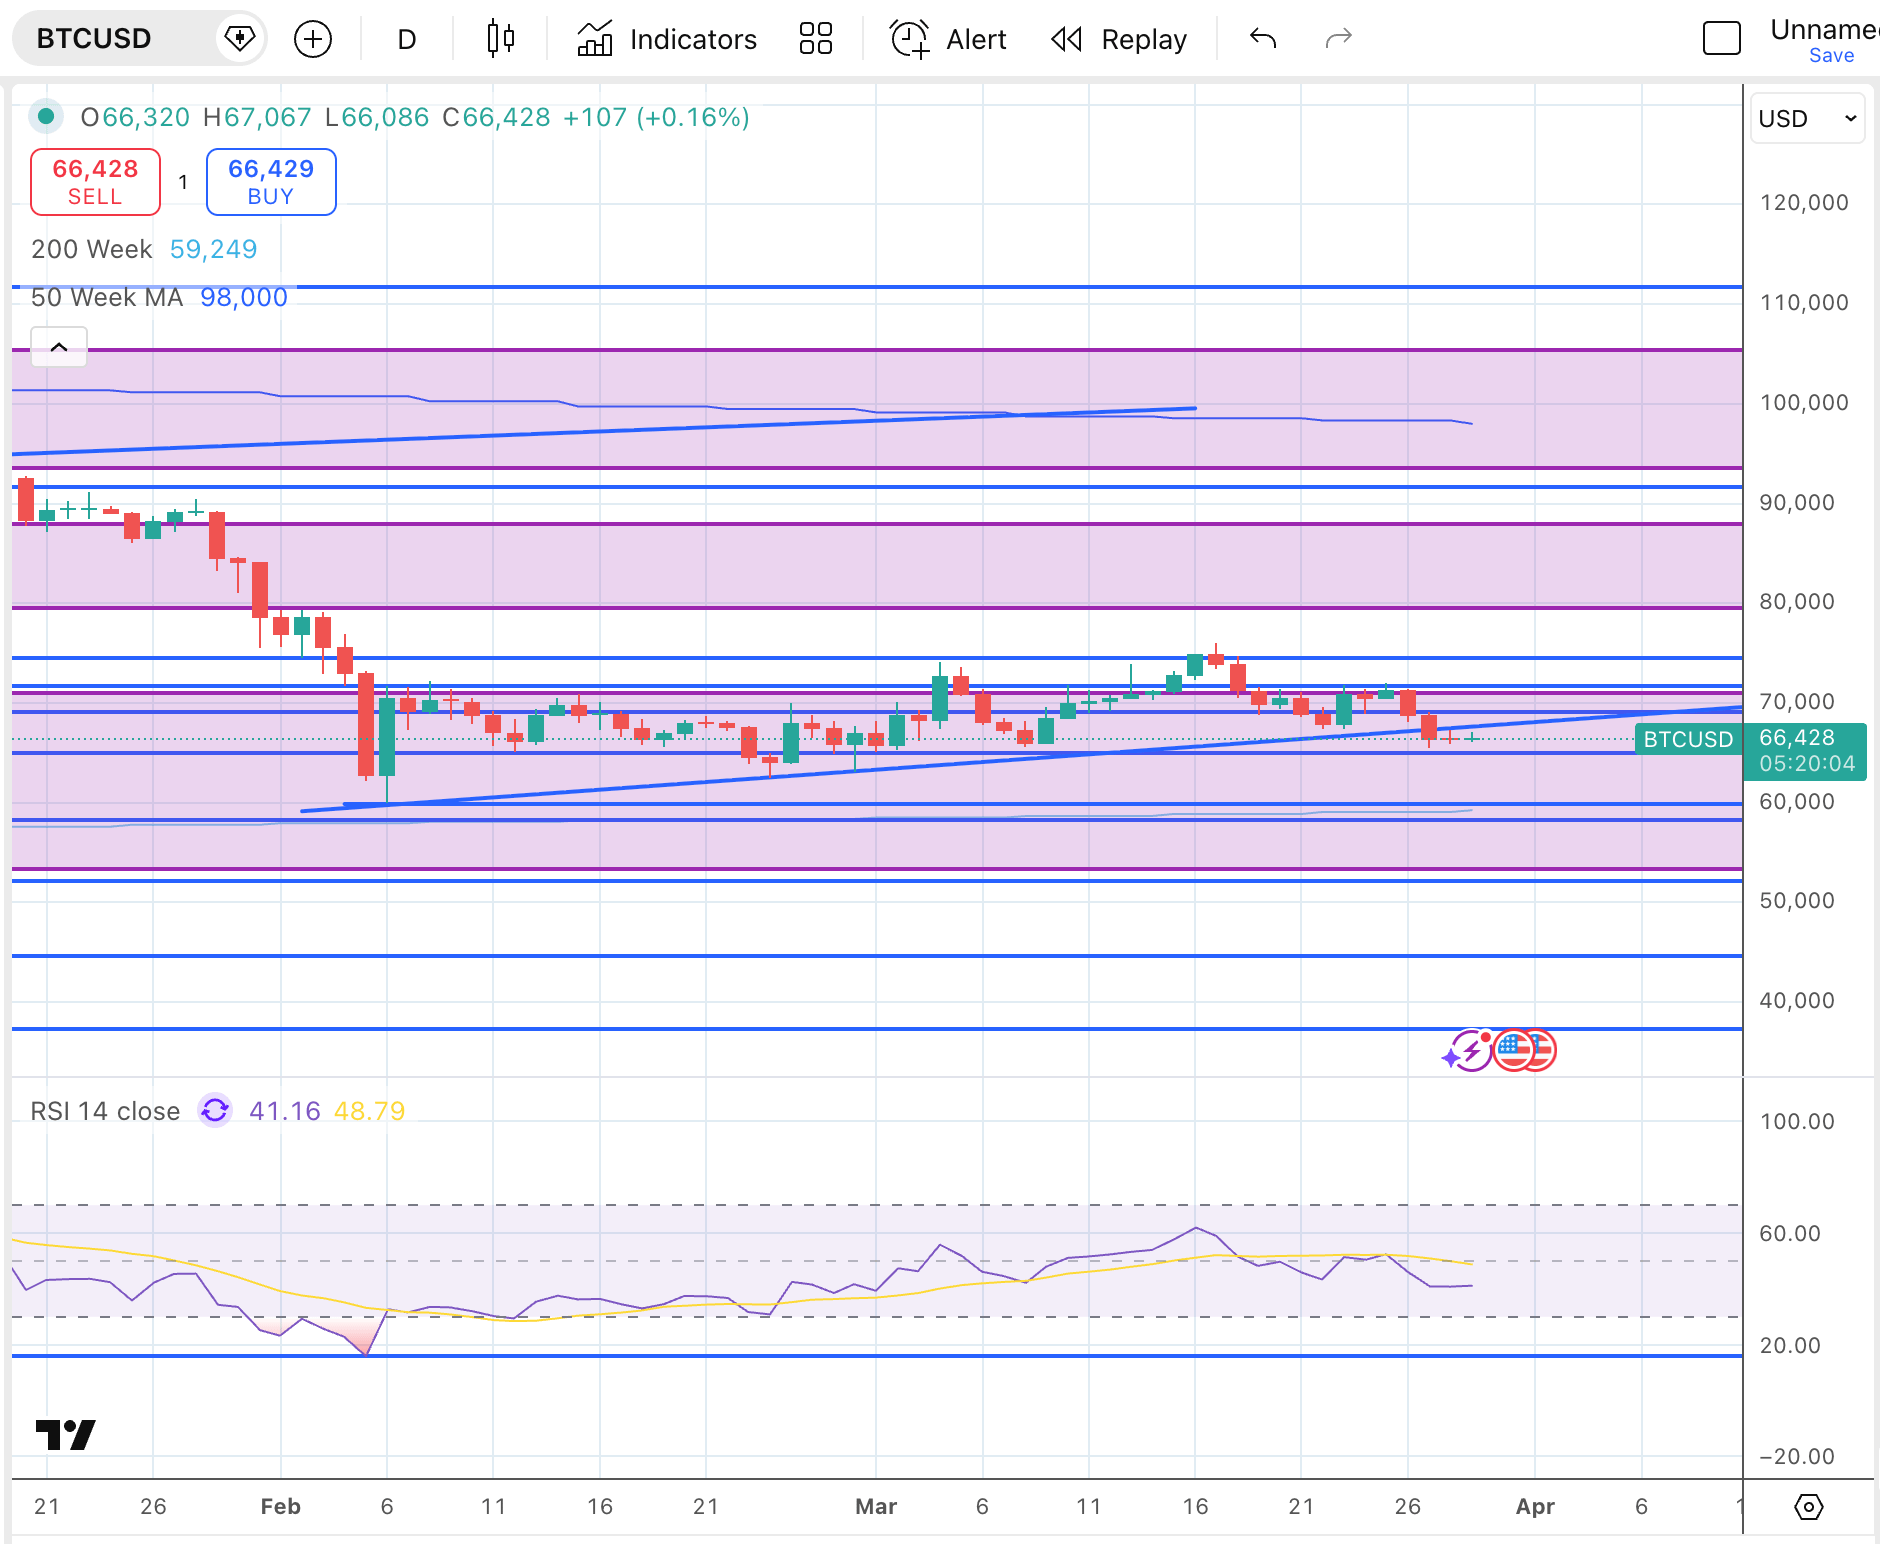This screenshot has width=1880, height=1544.
Task: Click the 66,429 BUY button
Action: (x=271, y=182)
